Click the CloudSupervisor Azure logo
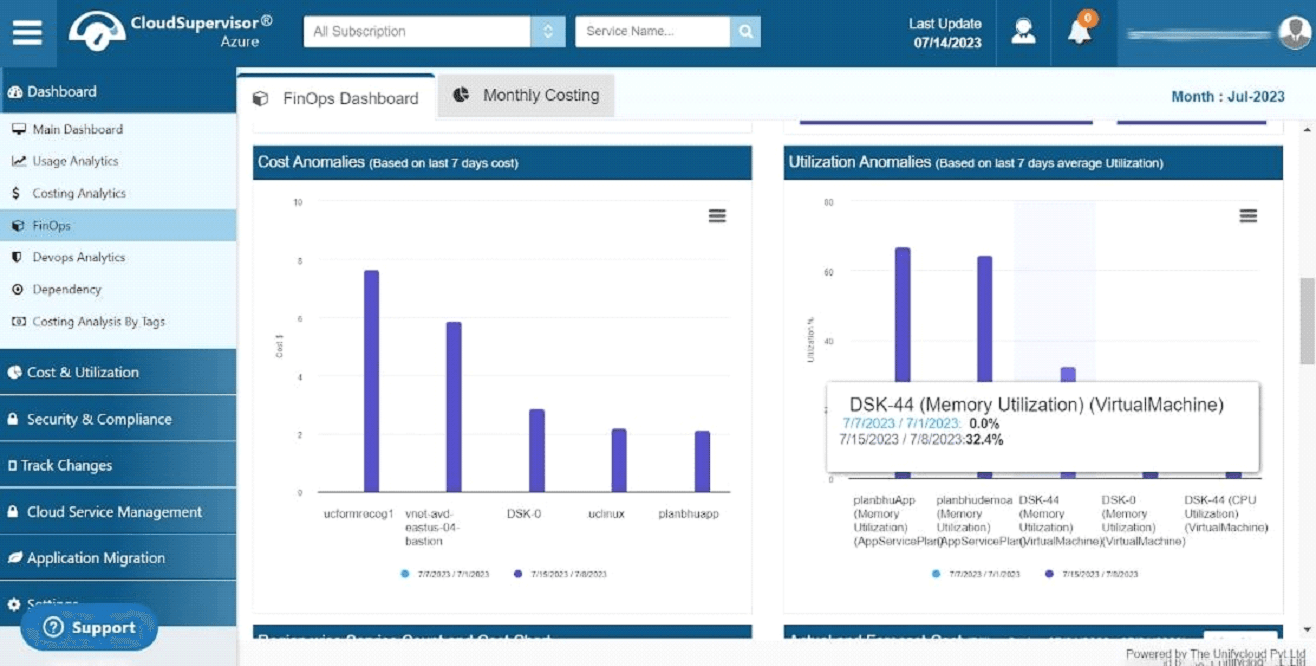The height and width of the screenshot is (666, 1316). click(170, 31)
